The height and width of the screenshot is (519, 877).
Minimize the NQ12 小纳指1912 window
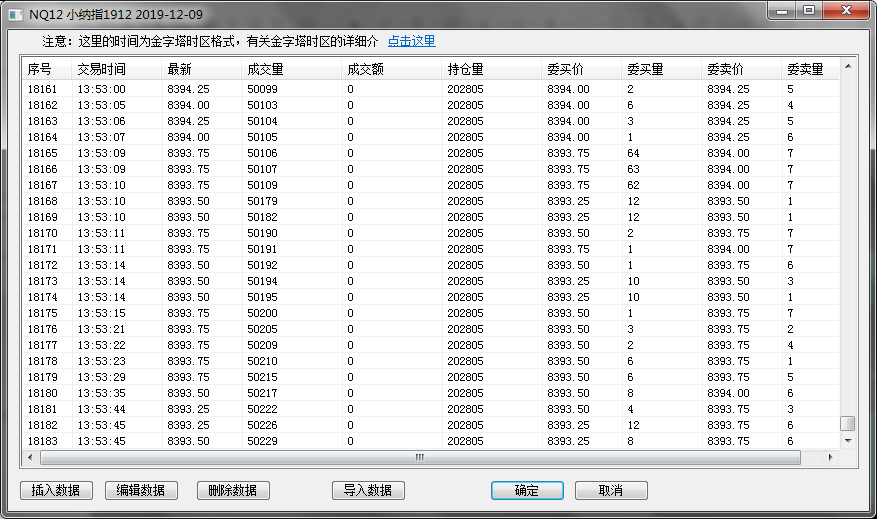(x=782, y=11)
